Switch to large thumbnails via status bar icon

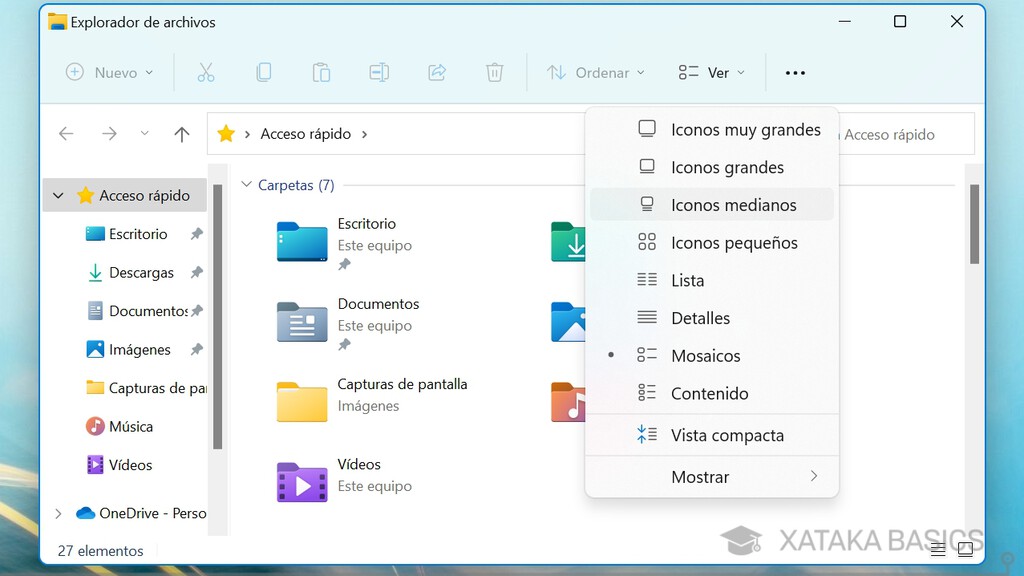(x=966, y=549)
